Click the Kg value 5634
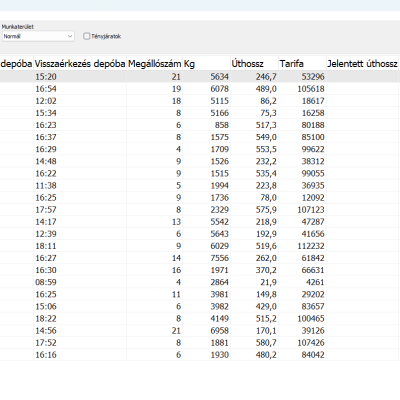The height and width of the screenshot is (400, 400). point(220,77)
